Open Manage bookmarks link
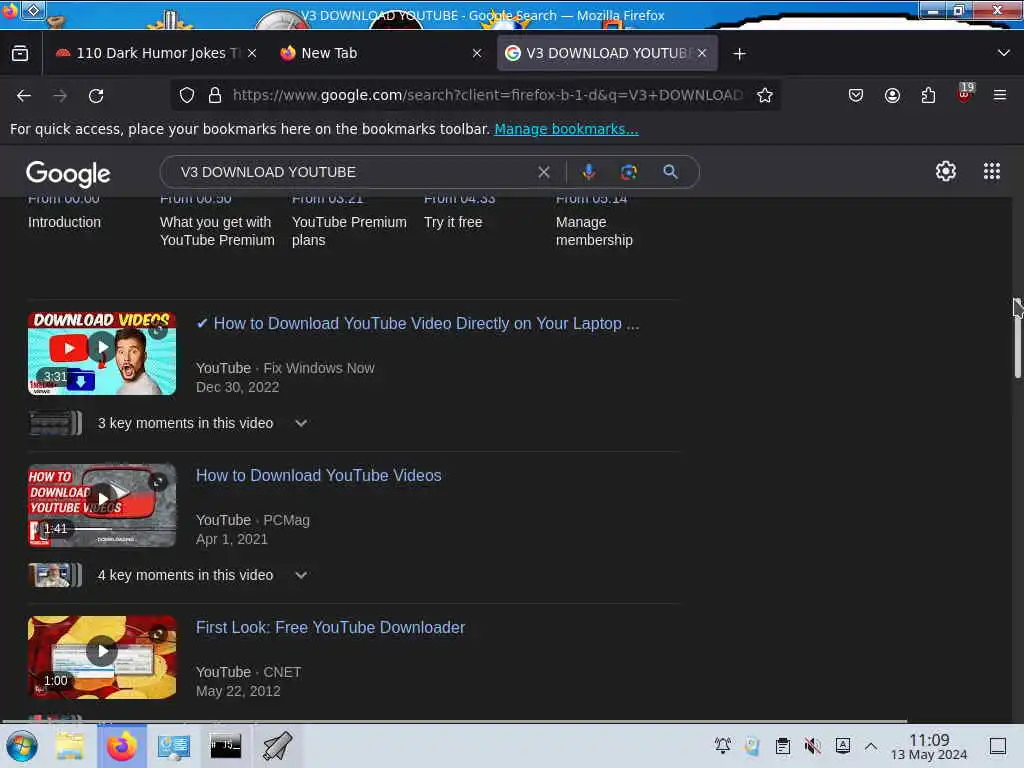This screenshot has width=1024, height=768. pos(566,129)
